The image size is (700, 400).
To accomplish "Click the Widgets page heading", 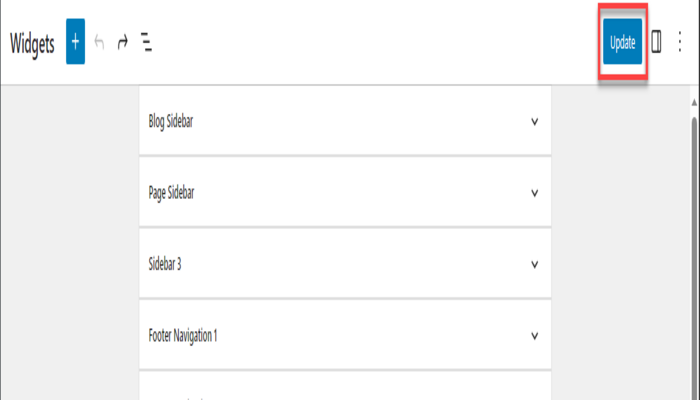I will (32, 43).
